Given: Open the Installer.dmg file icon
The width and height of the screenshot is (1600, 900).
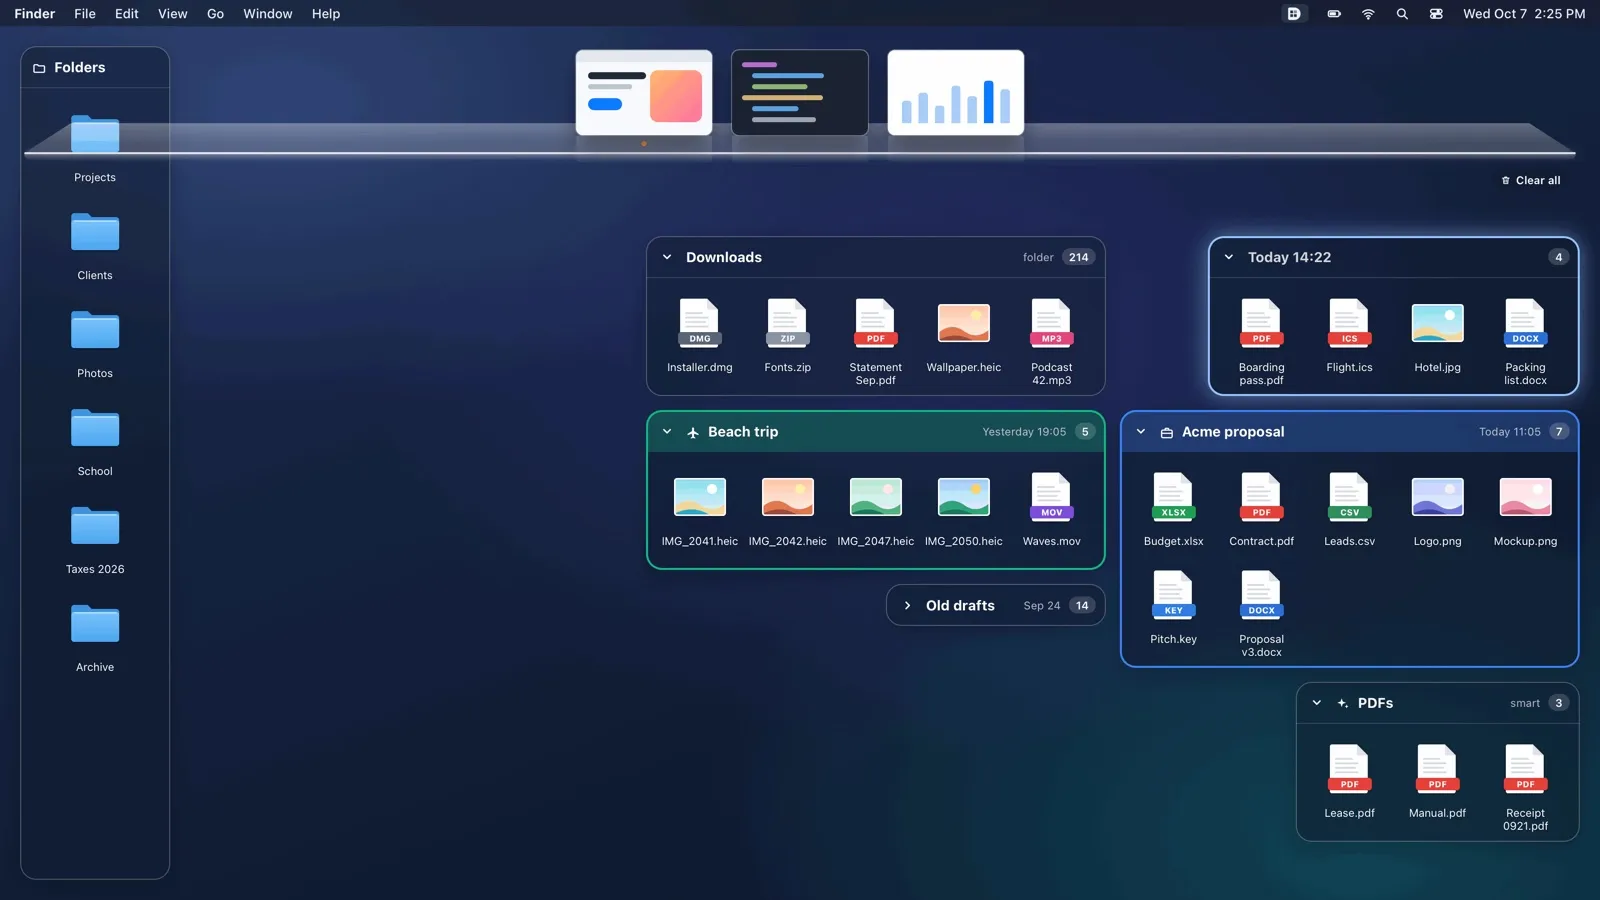Looking at the screenshot, I should tap(699, 323).
